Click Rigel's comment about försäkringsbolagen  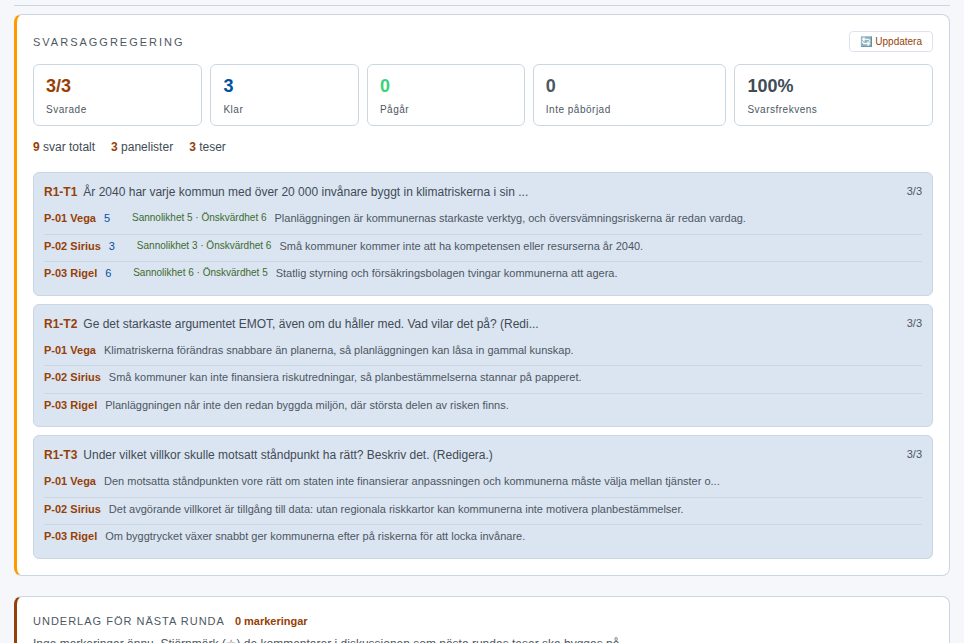point(446,273)
